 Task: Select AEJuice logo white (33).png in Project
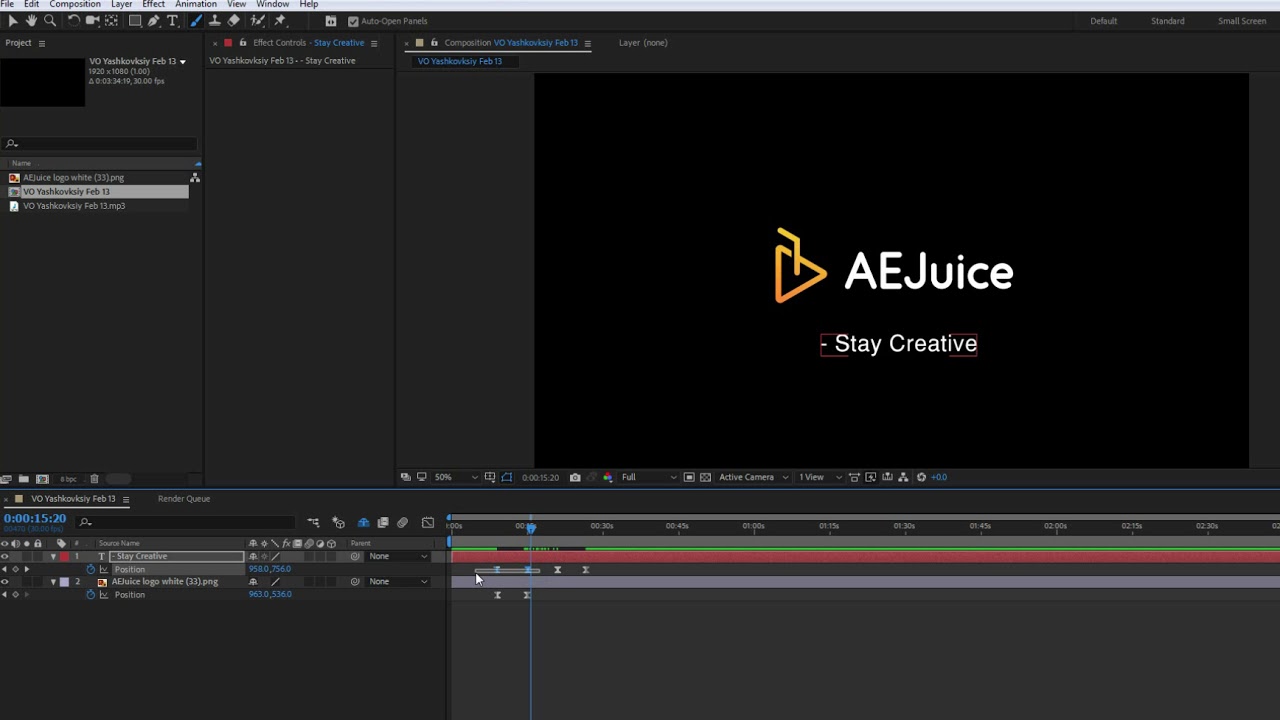pyautogui.click(x=73, y=178)
